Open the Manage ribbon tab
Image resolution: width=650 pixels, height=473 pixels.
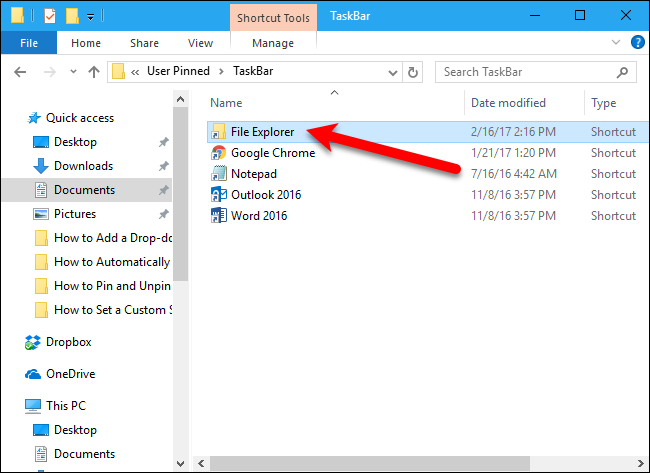273,43
